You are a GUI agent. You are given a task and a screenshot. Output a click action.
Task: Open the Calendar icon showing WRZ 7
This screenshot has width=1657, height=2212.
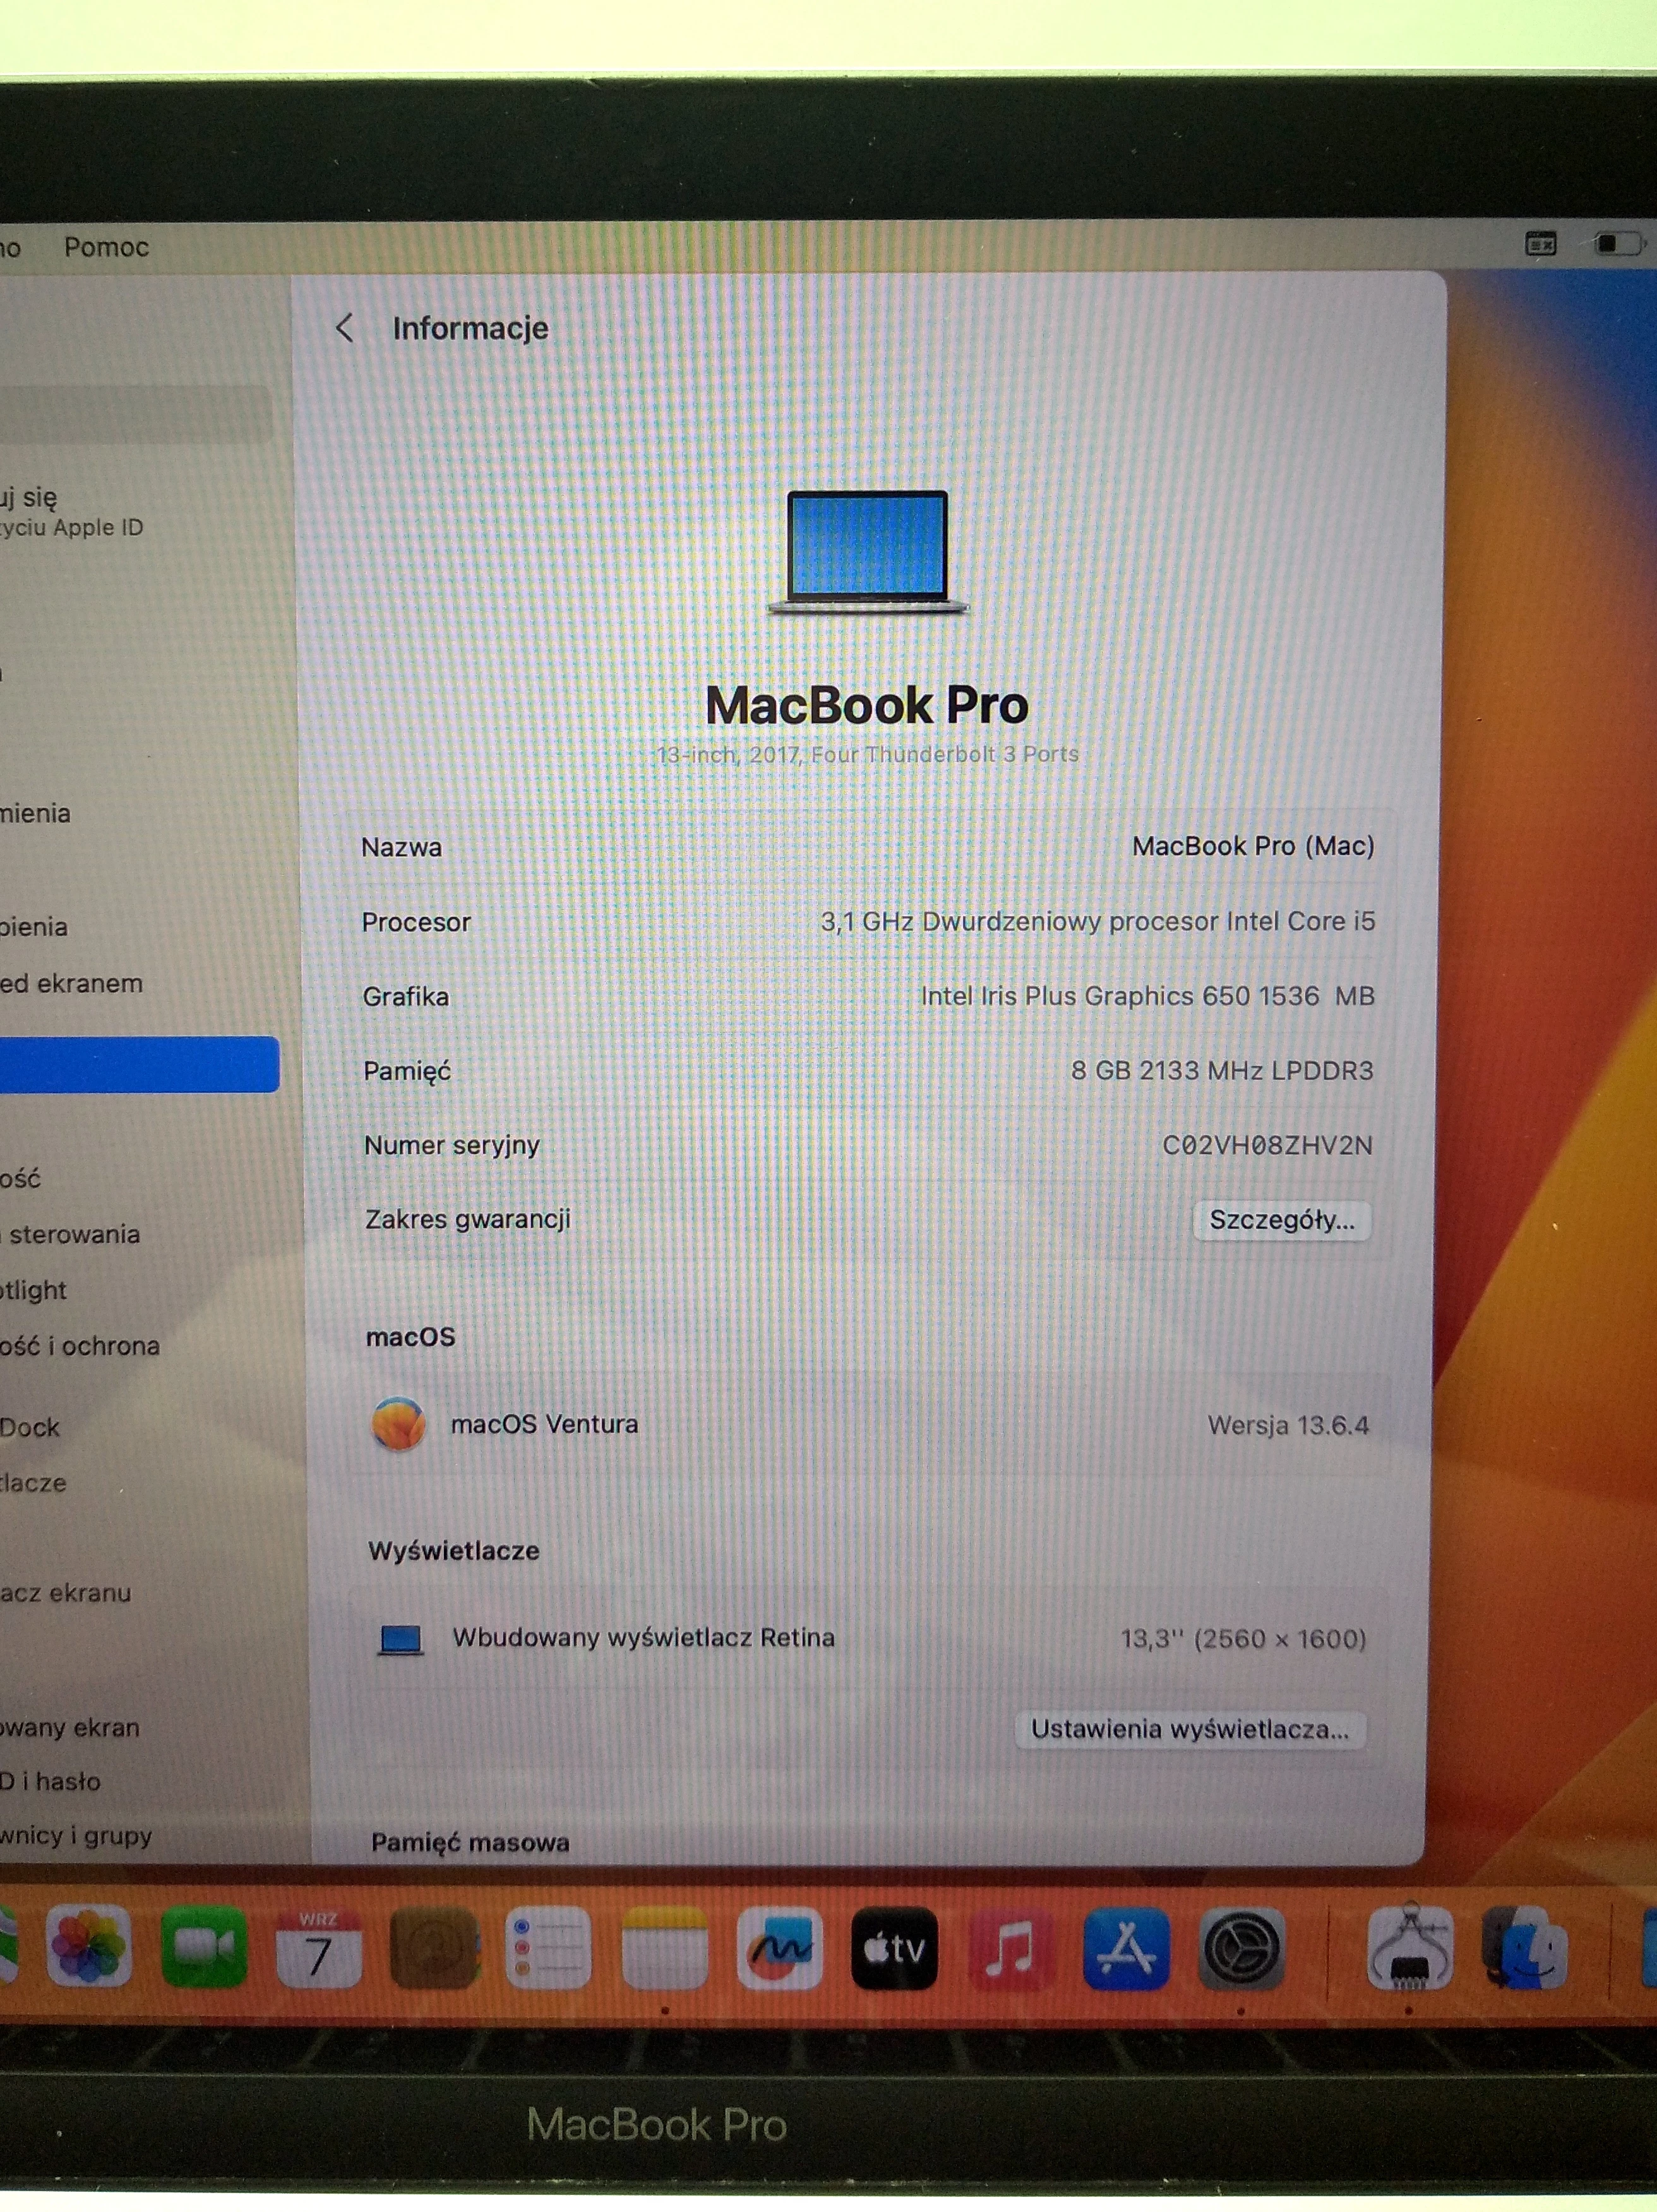coord(319,1947)
